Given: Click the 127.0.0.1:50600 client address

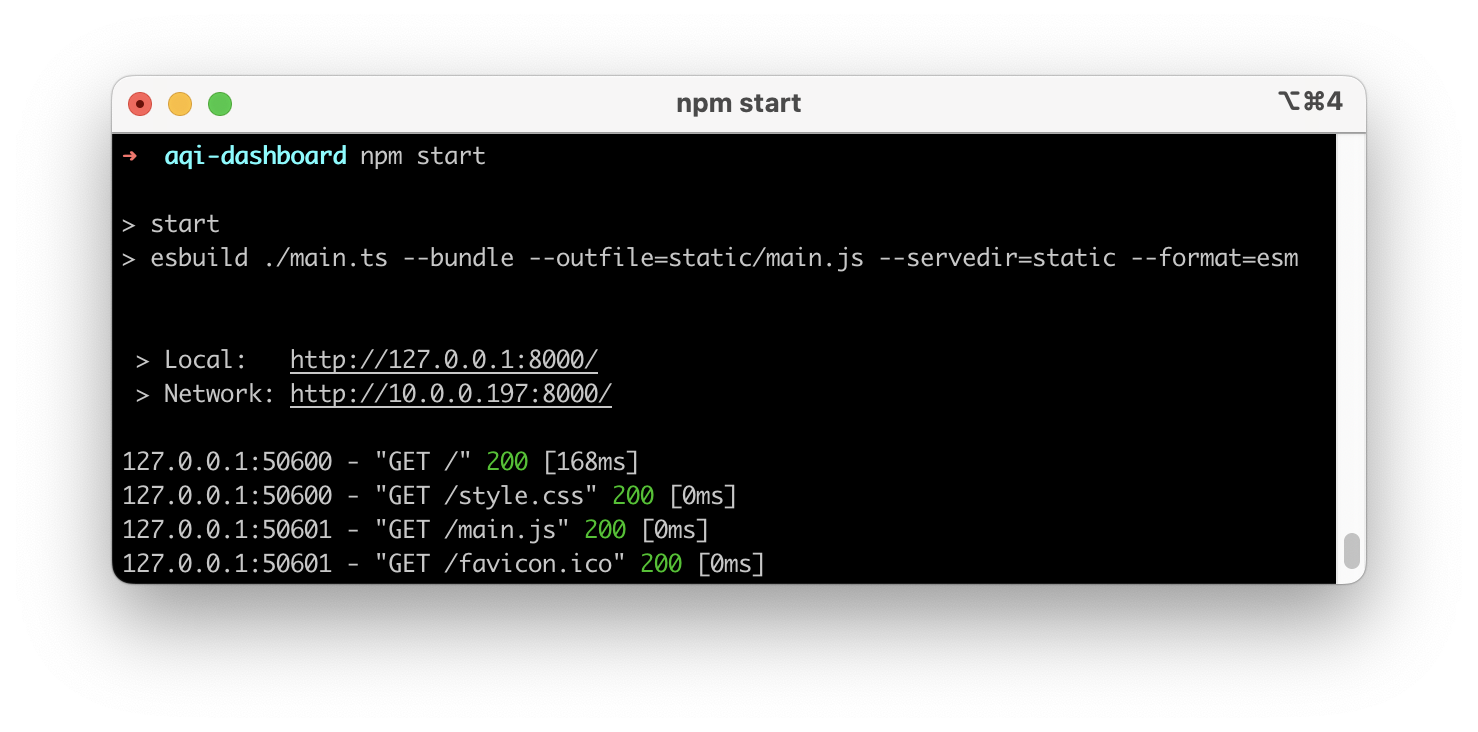Looking at the screenshot, I should click(x=227, y=461).
